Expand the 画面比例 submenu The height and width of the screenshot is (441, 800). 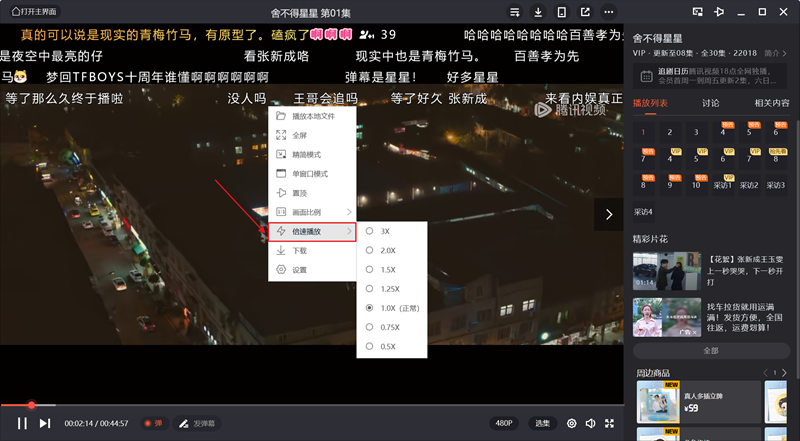click(312, 212)
